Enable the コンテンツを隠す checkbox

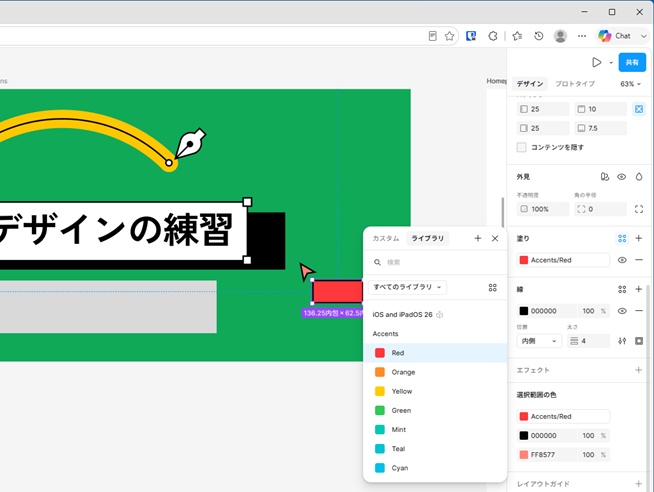[521, 147]
